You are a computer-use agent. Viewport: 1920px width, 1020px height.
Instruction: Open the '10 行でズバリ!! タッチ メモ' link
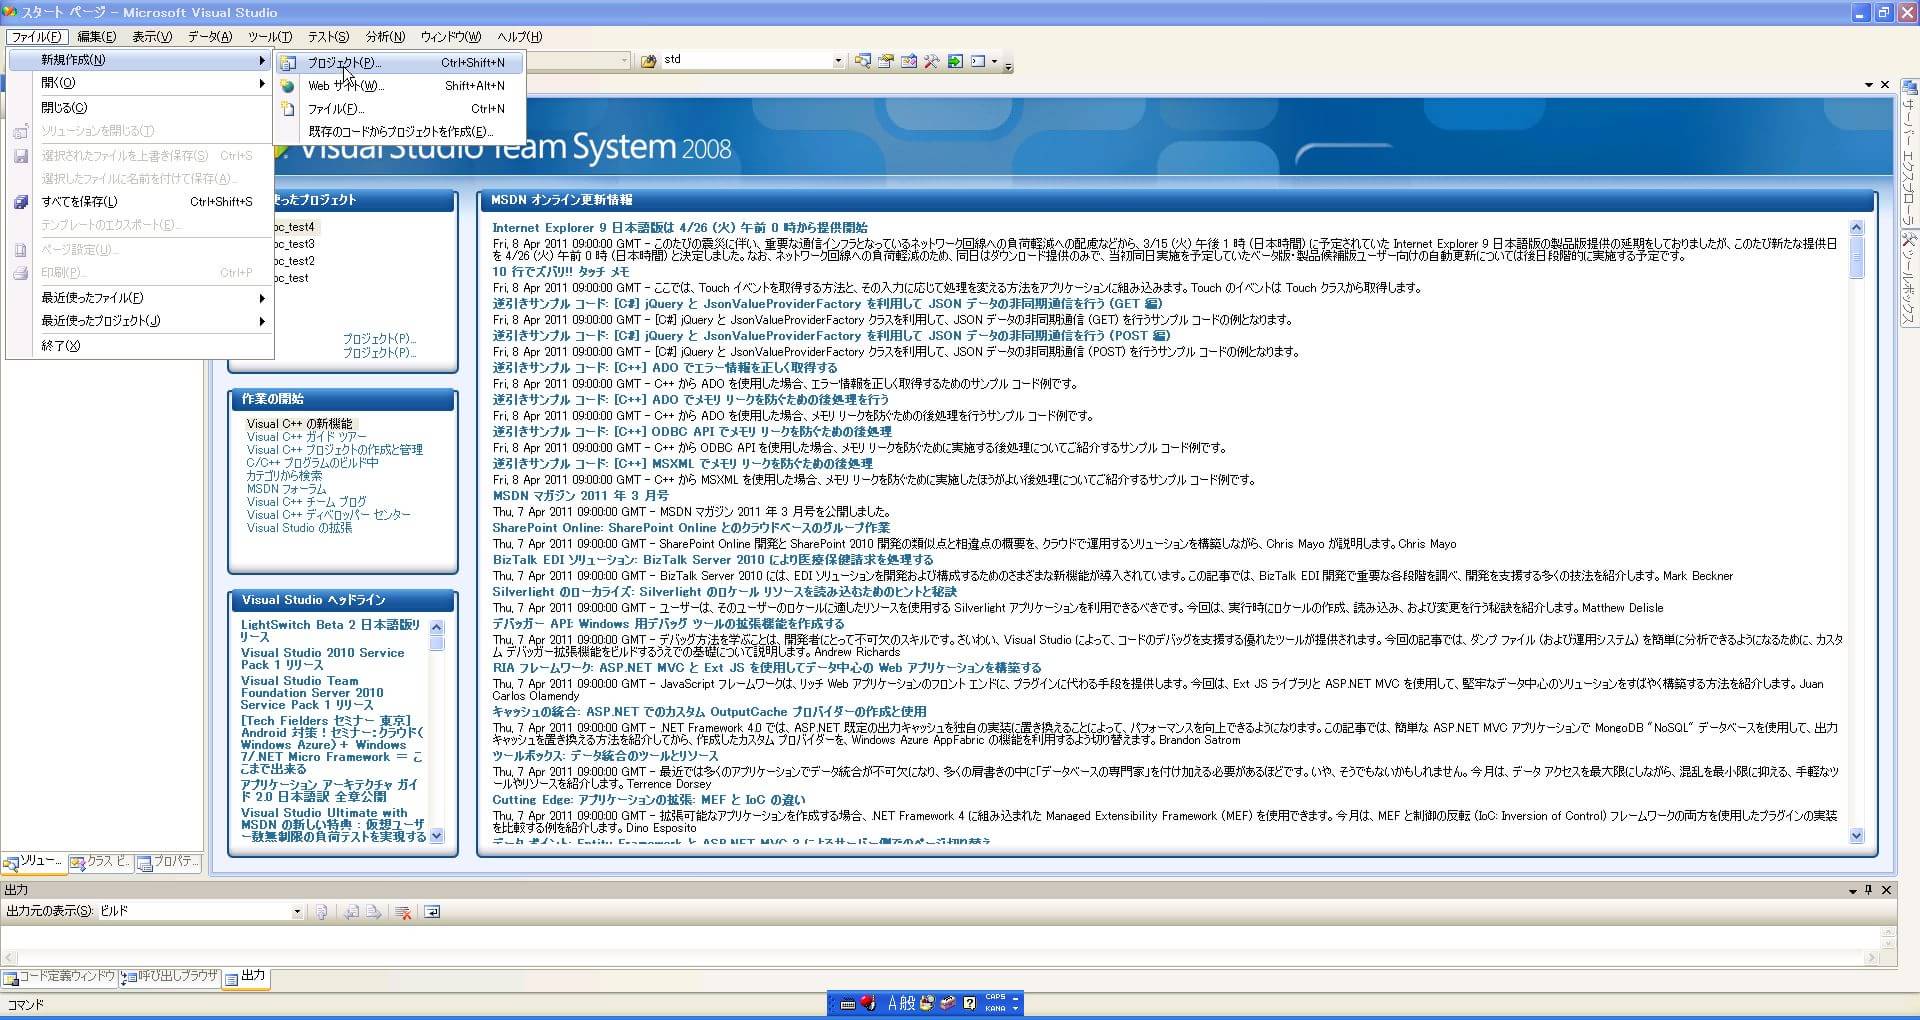click(561, 272)
